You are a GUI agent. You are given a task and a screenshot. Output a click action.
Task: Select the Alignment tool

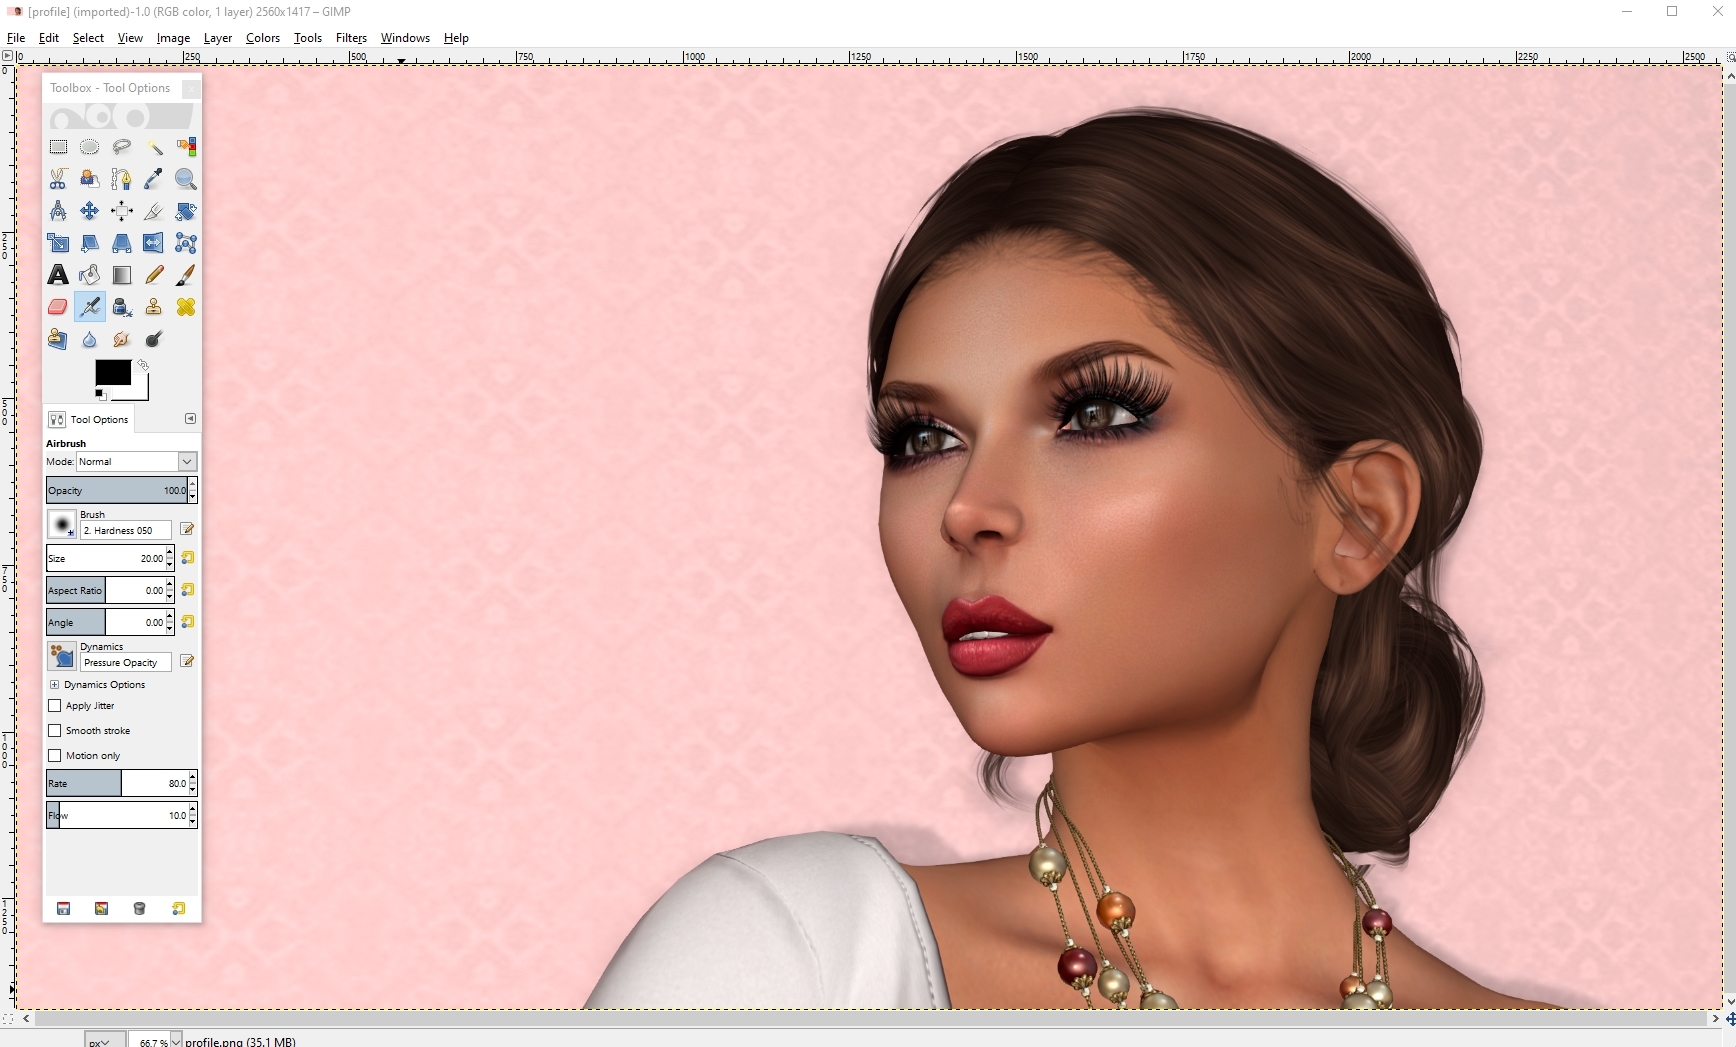click(122, 211)
